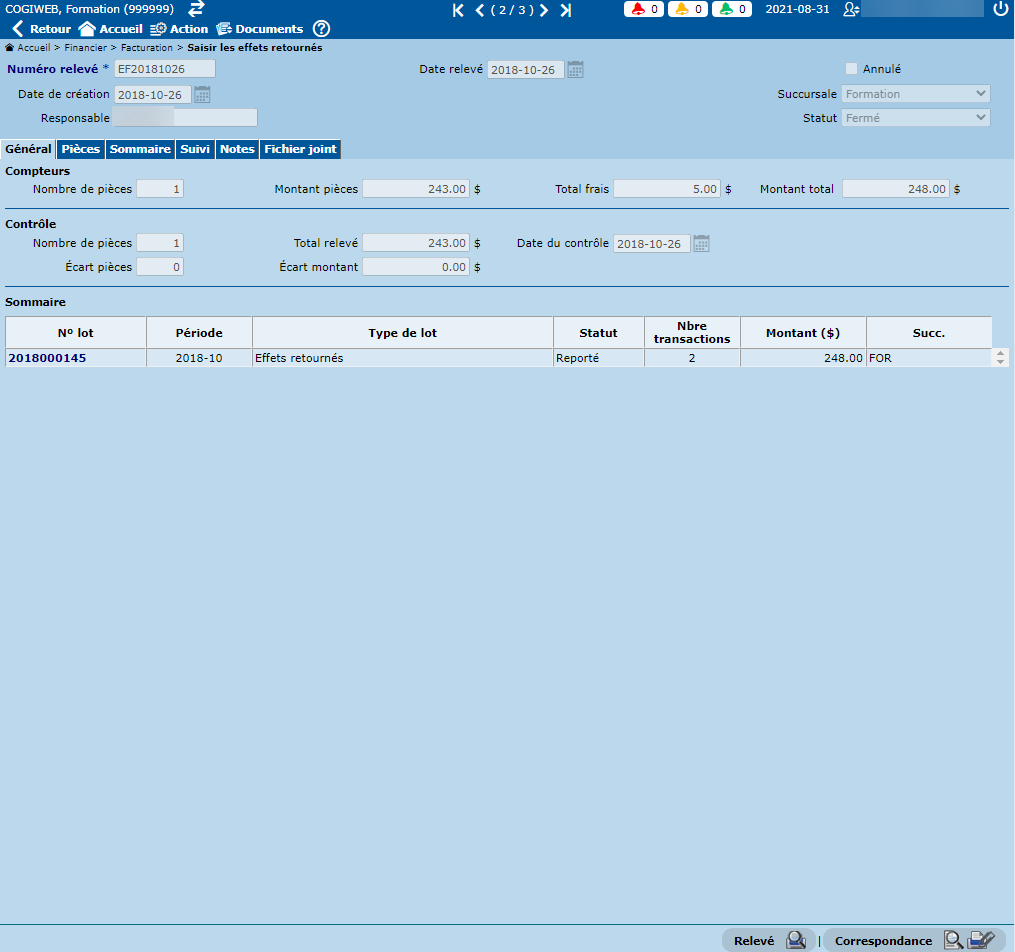
Task: Open the Fichier joint tab
Action: point(300,149)
